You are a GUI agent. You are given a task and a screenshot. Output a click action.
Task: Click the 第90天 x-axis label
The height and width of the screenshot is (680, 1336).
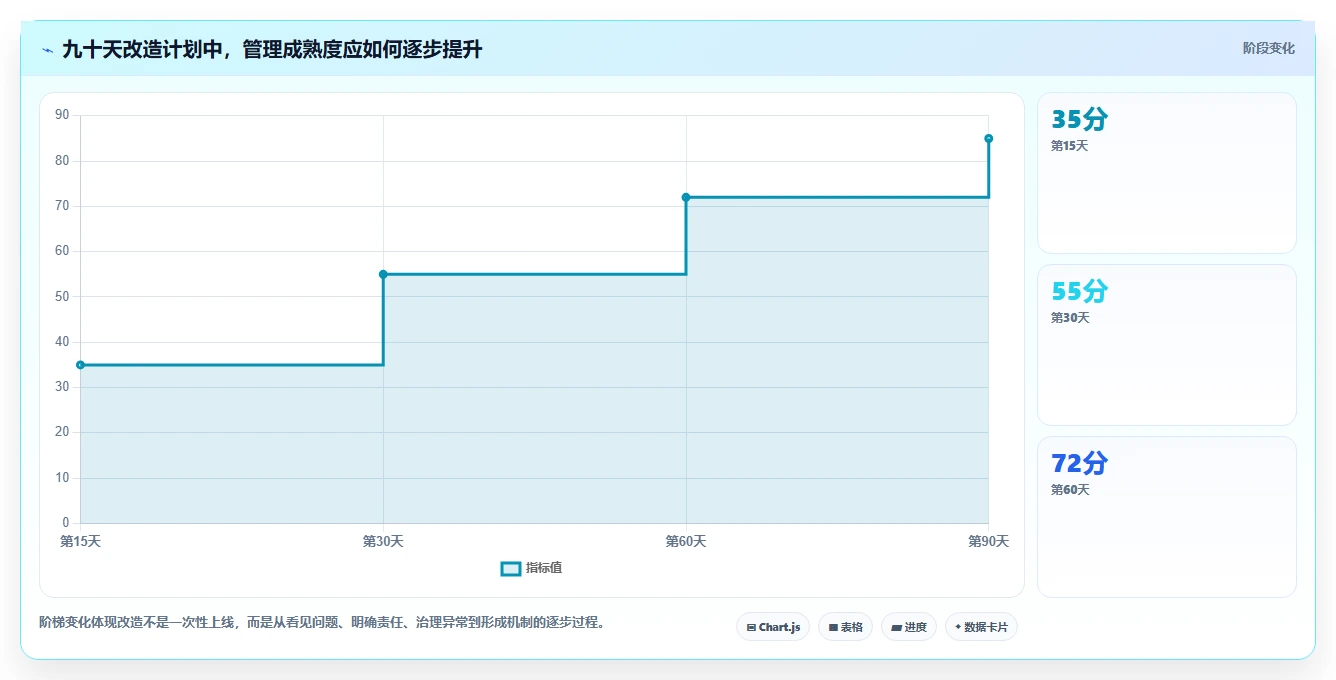tap(988, 541)
